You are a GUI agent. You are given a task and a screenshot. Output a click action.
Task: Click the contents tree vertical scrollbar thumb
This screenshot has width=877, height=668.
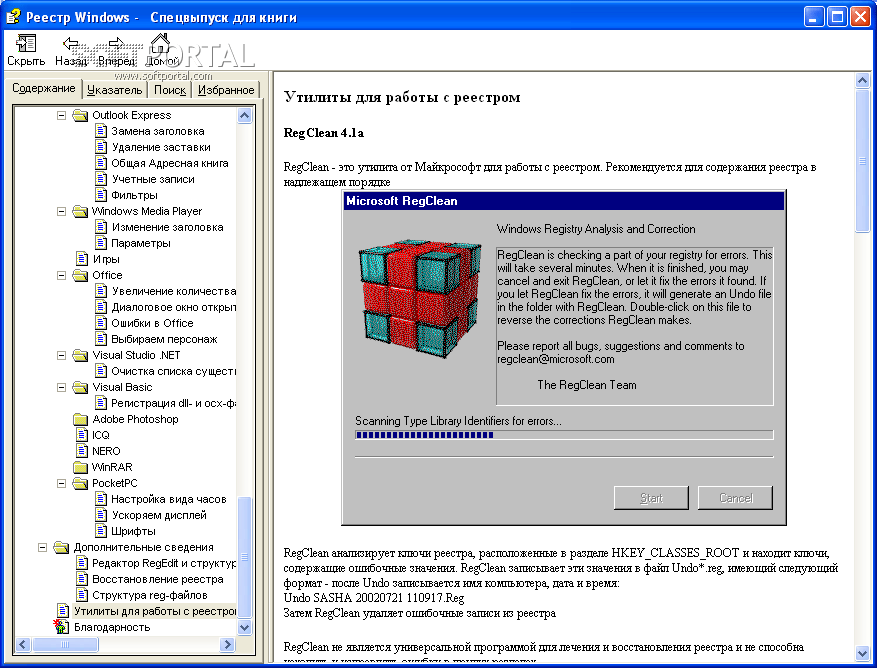(244, 557)
